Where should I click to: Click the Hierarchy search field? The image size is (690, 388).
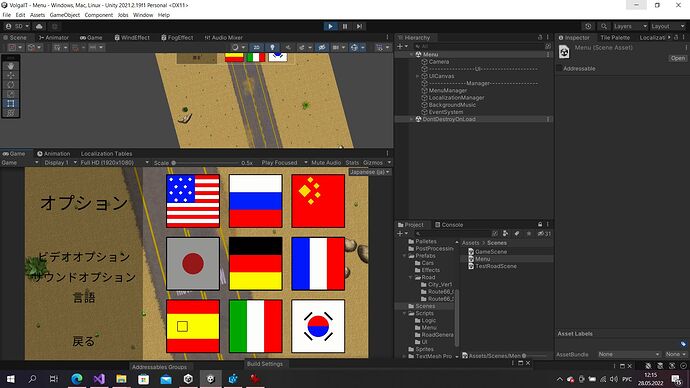pos(479,46)
